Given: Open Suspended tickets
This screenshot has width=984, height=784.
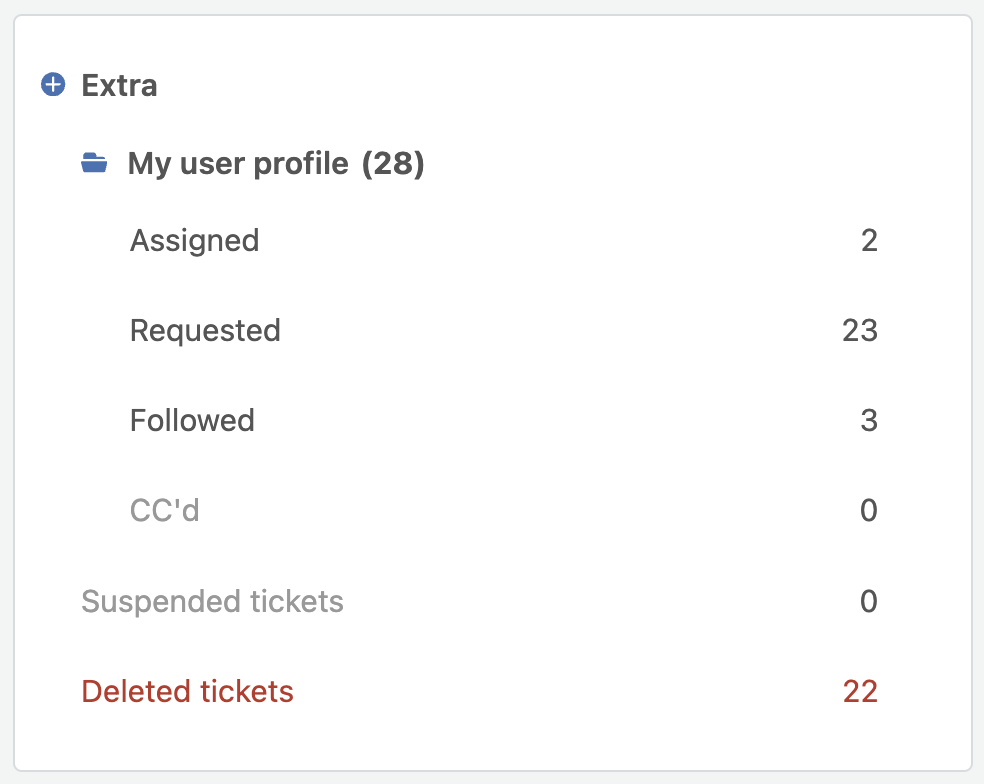Looking at the screenshot, I should click(213, 601).
